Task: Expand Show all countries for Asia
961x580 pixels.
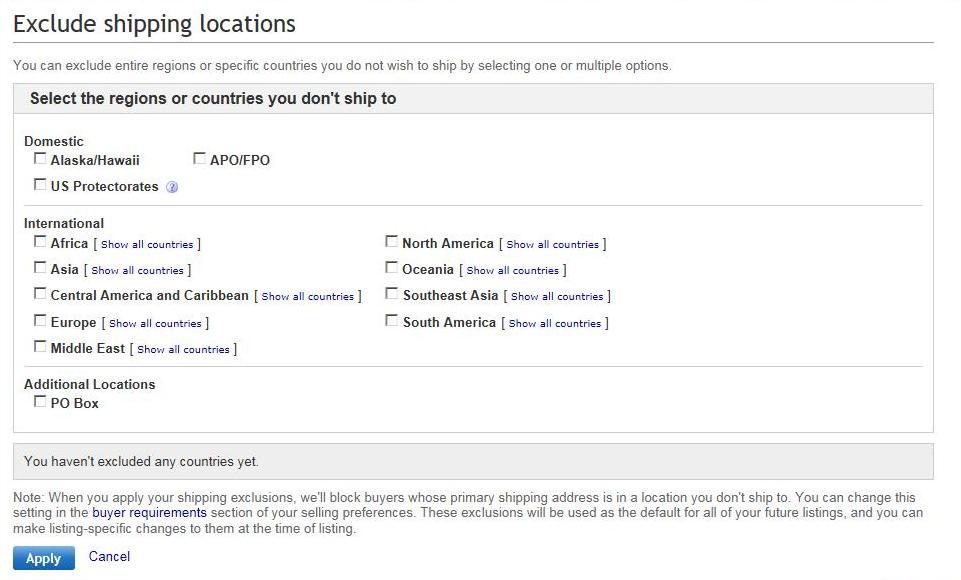Action: coord(137,270)
